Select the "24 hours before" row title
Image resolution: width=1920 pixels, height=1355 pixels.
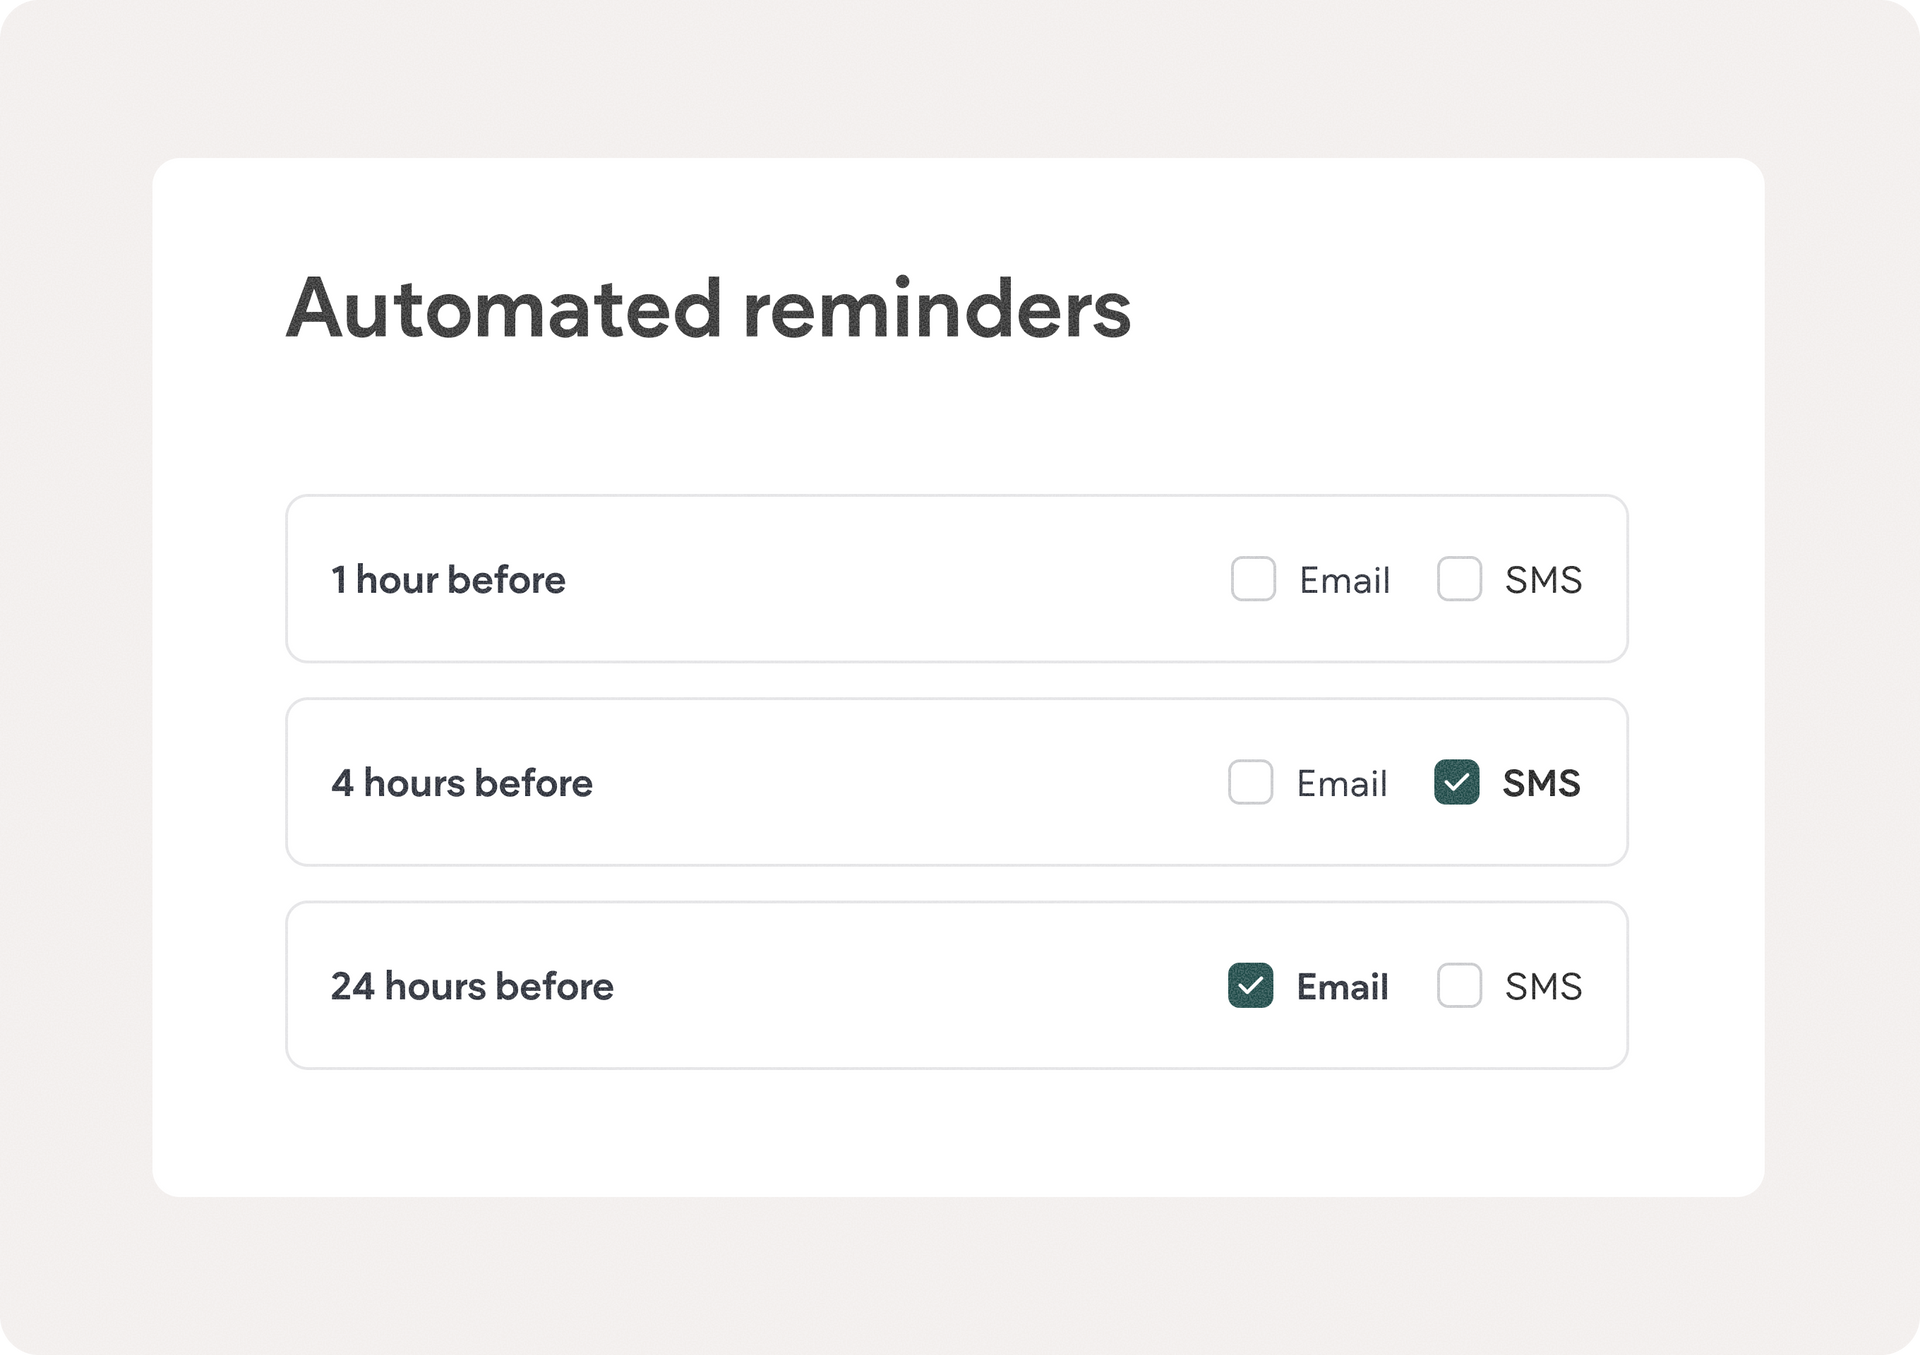click(472, 986)
